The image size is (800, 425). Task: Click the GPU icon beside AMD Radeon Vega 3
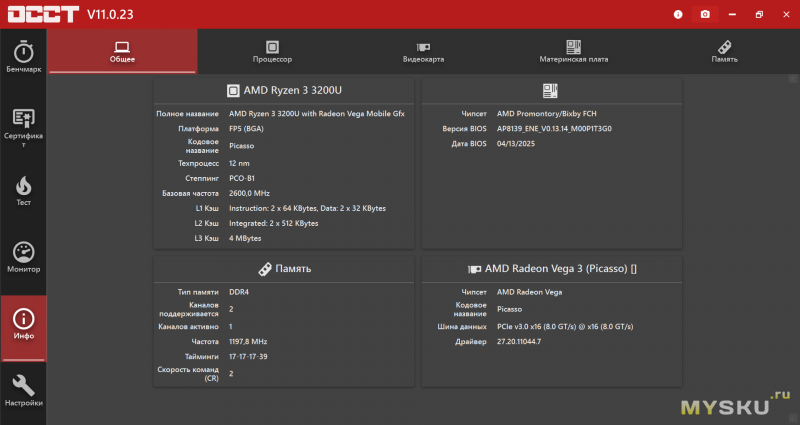[474, 269]
